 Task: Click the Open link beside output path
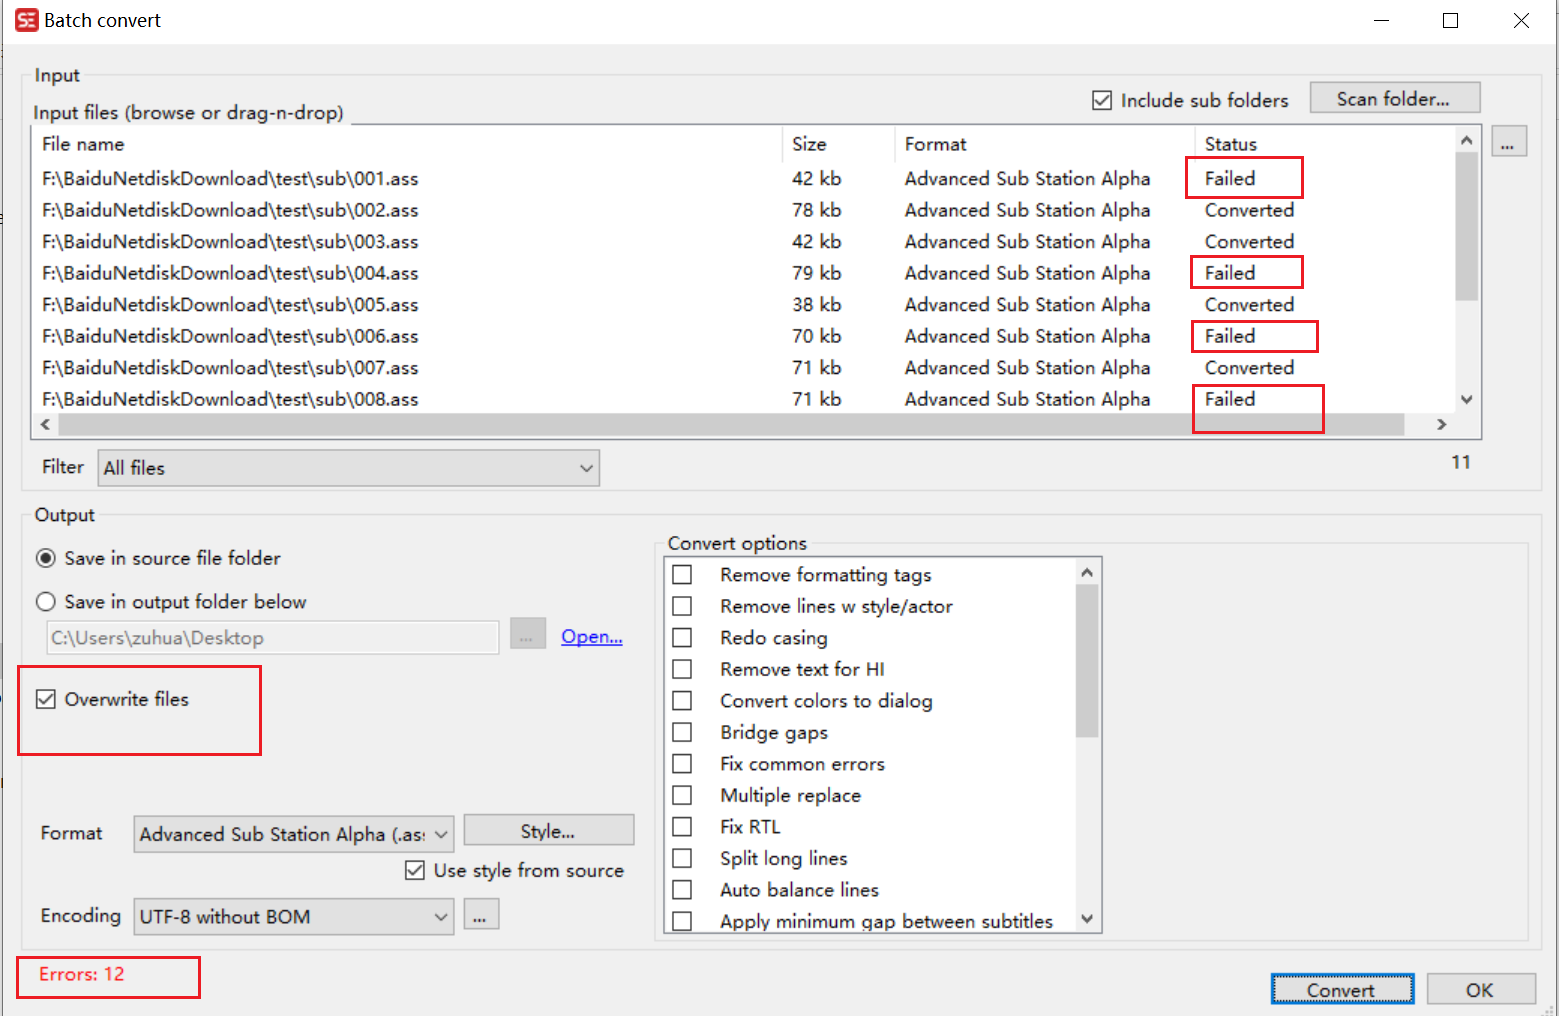(591, 636)
